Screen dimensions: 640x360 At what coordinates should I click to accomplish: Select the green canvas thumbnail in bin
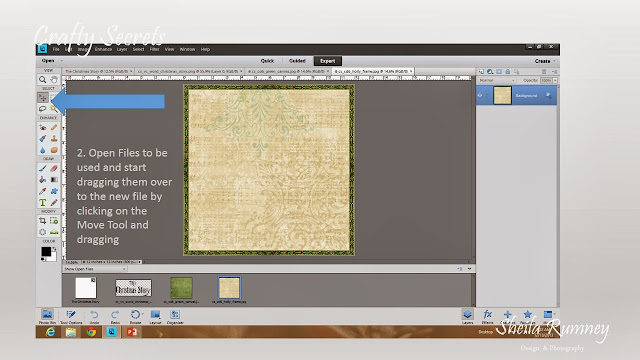click(x=181, y=287)
